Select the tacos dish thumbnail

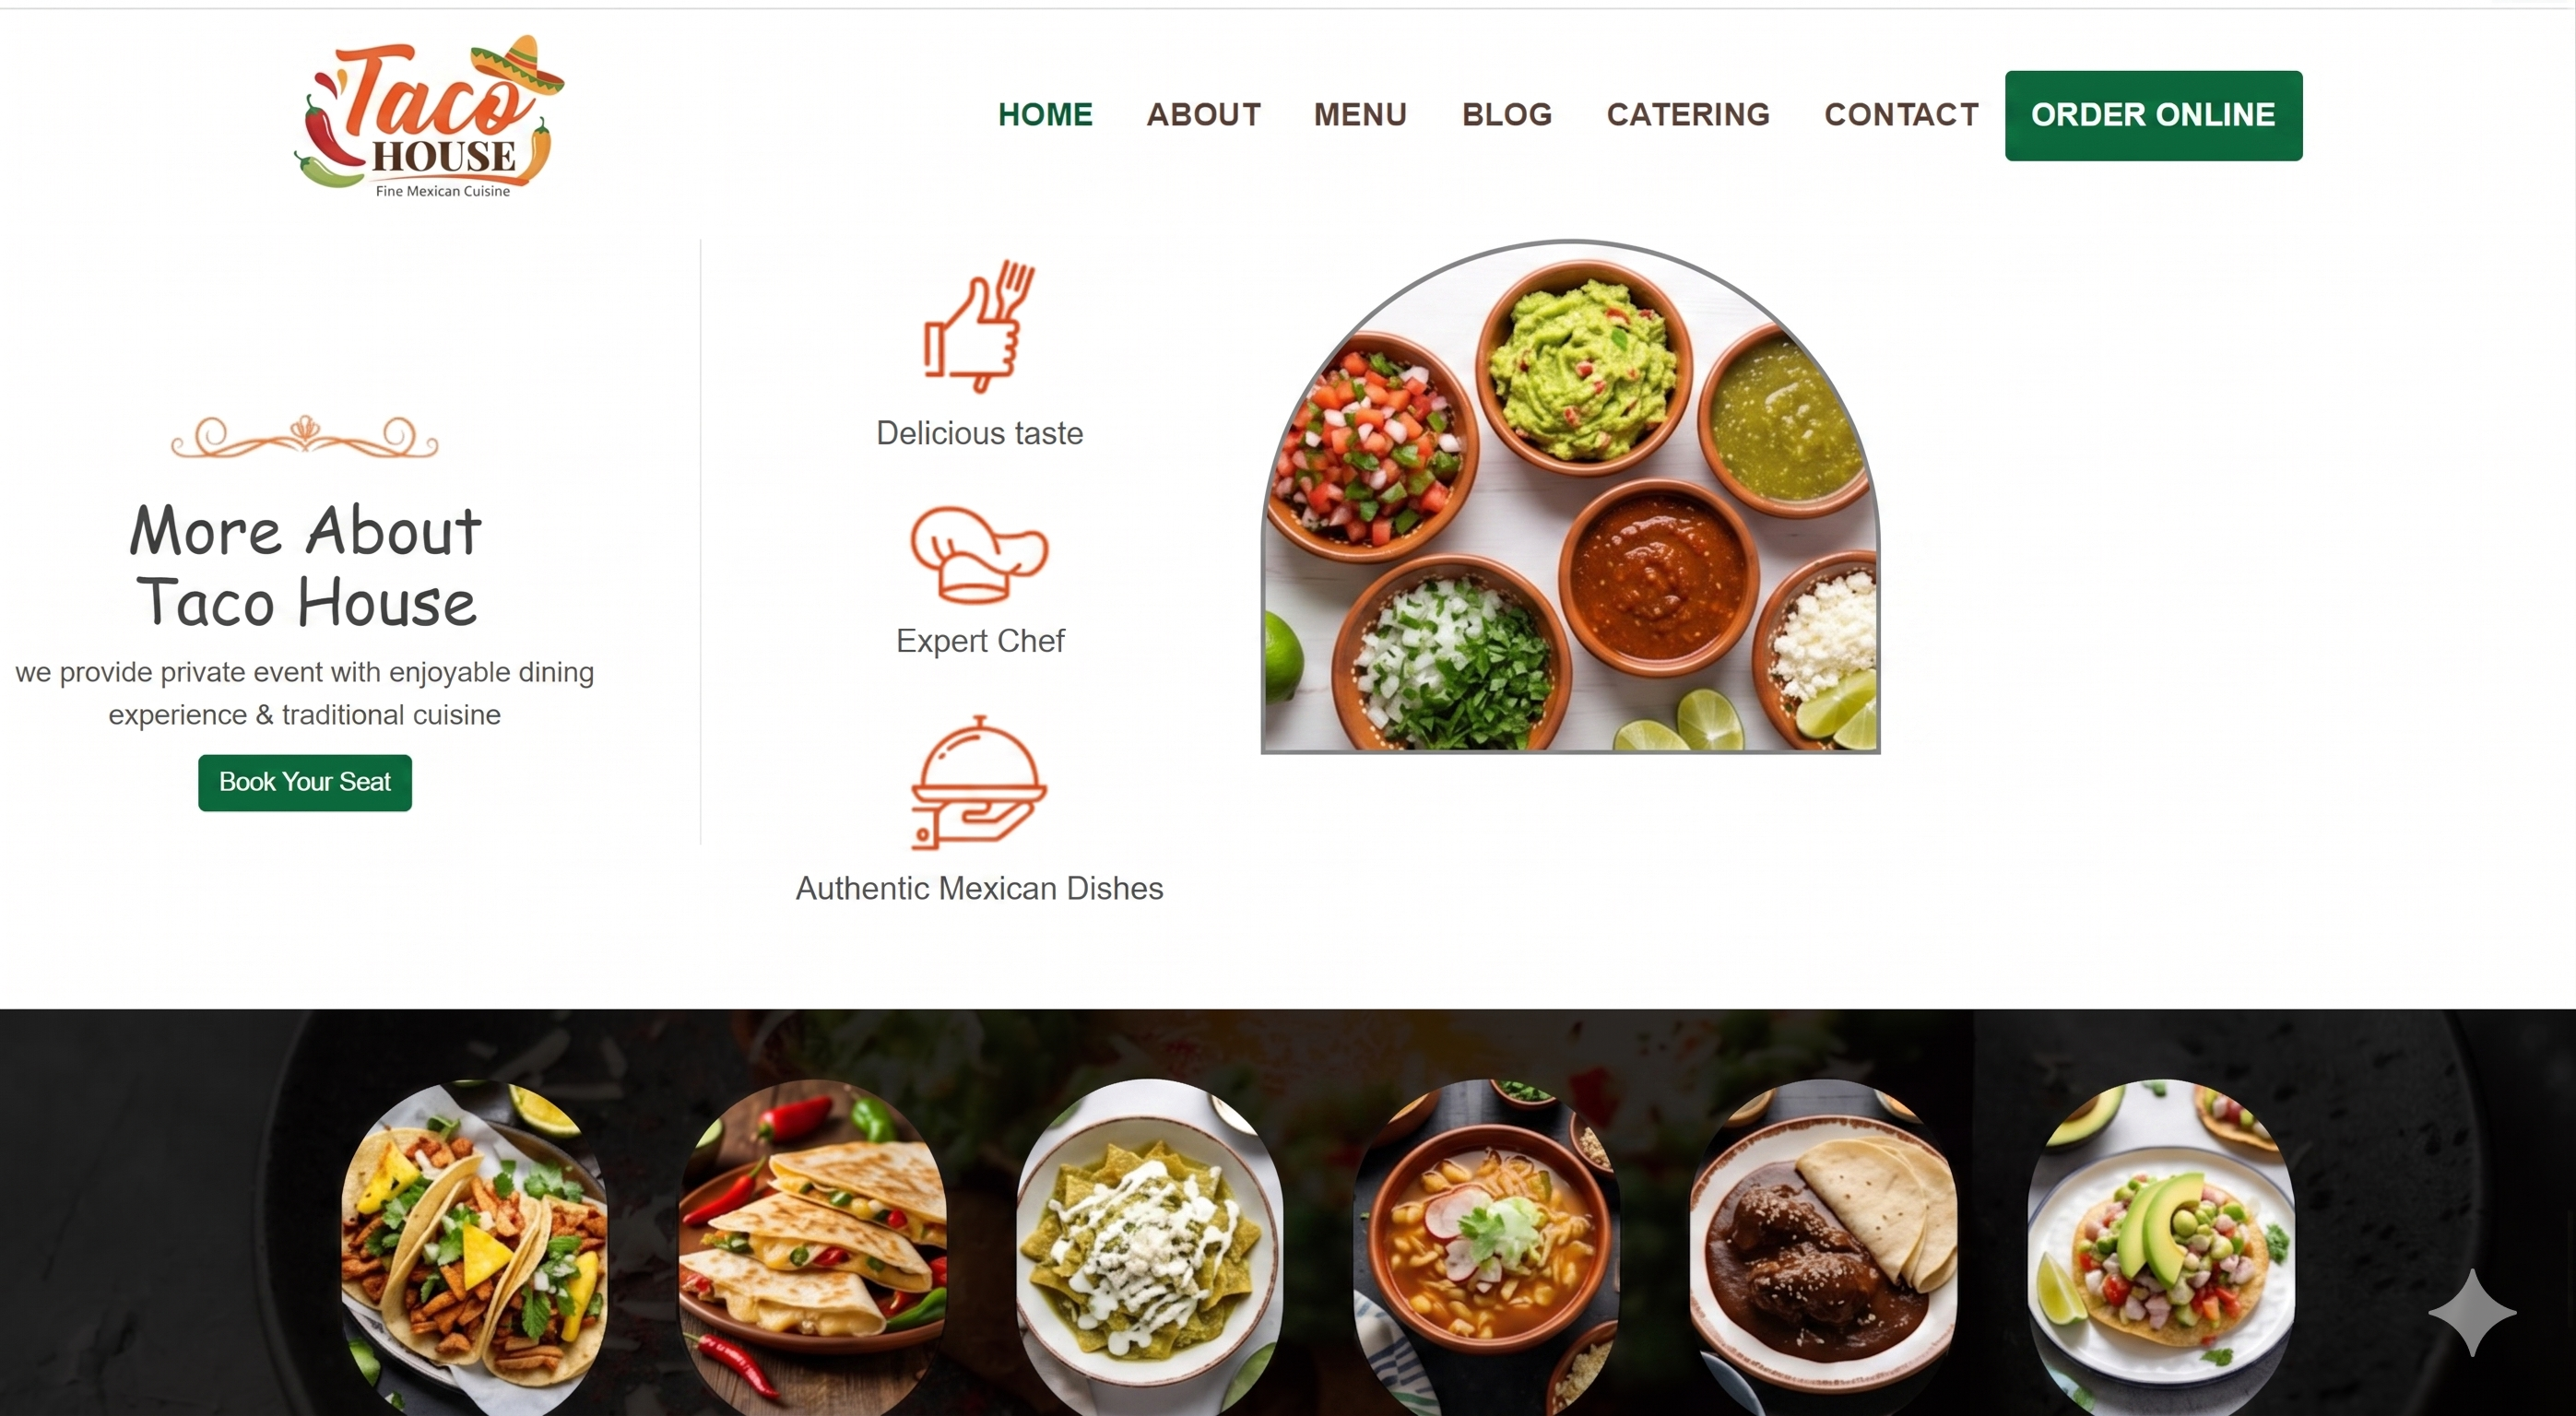tap(474, 1247)
